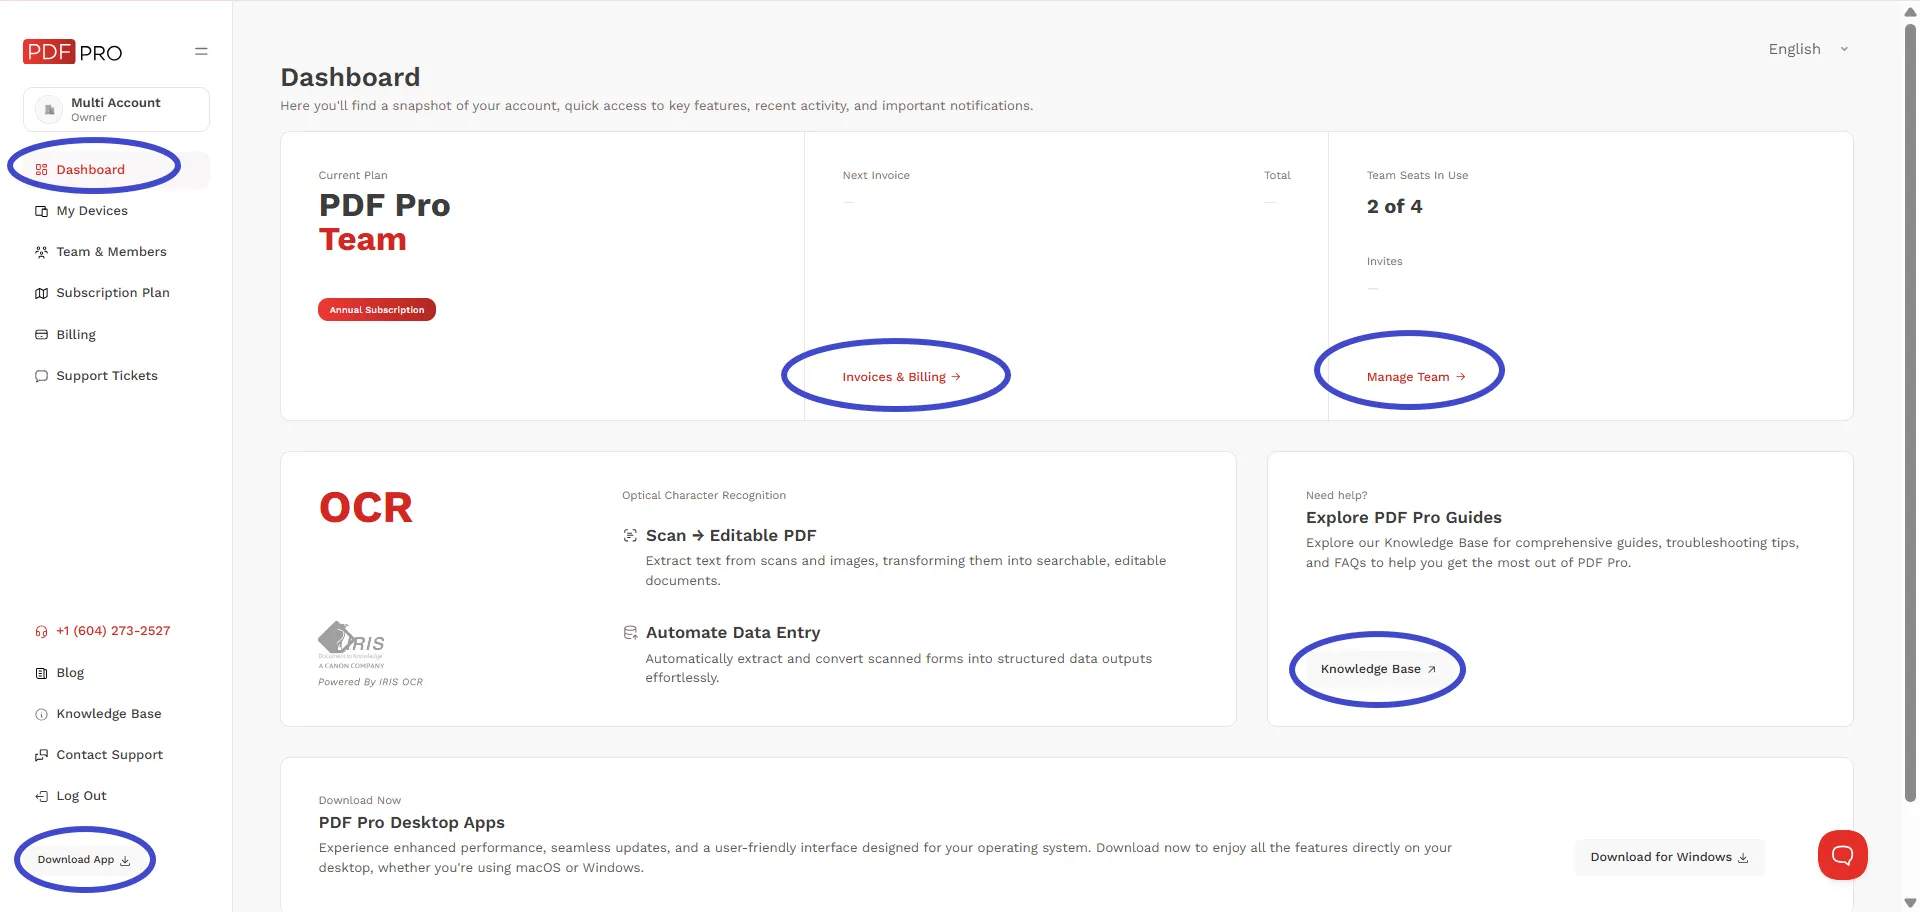Click Log Out
The height and width of the screenshot is (912, 1920).
(81, 796)
